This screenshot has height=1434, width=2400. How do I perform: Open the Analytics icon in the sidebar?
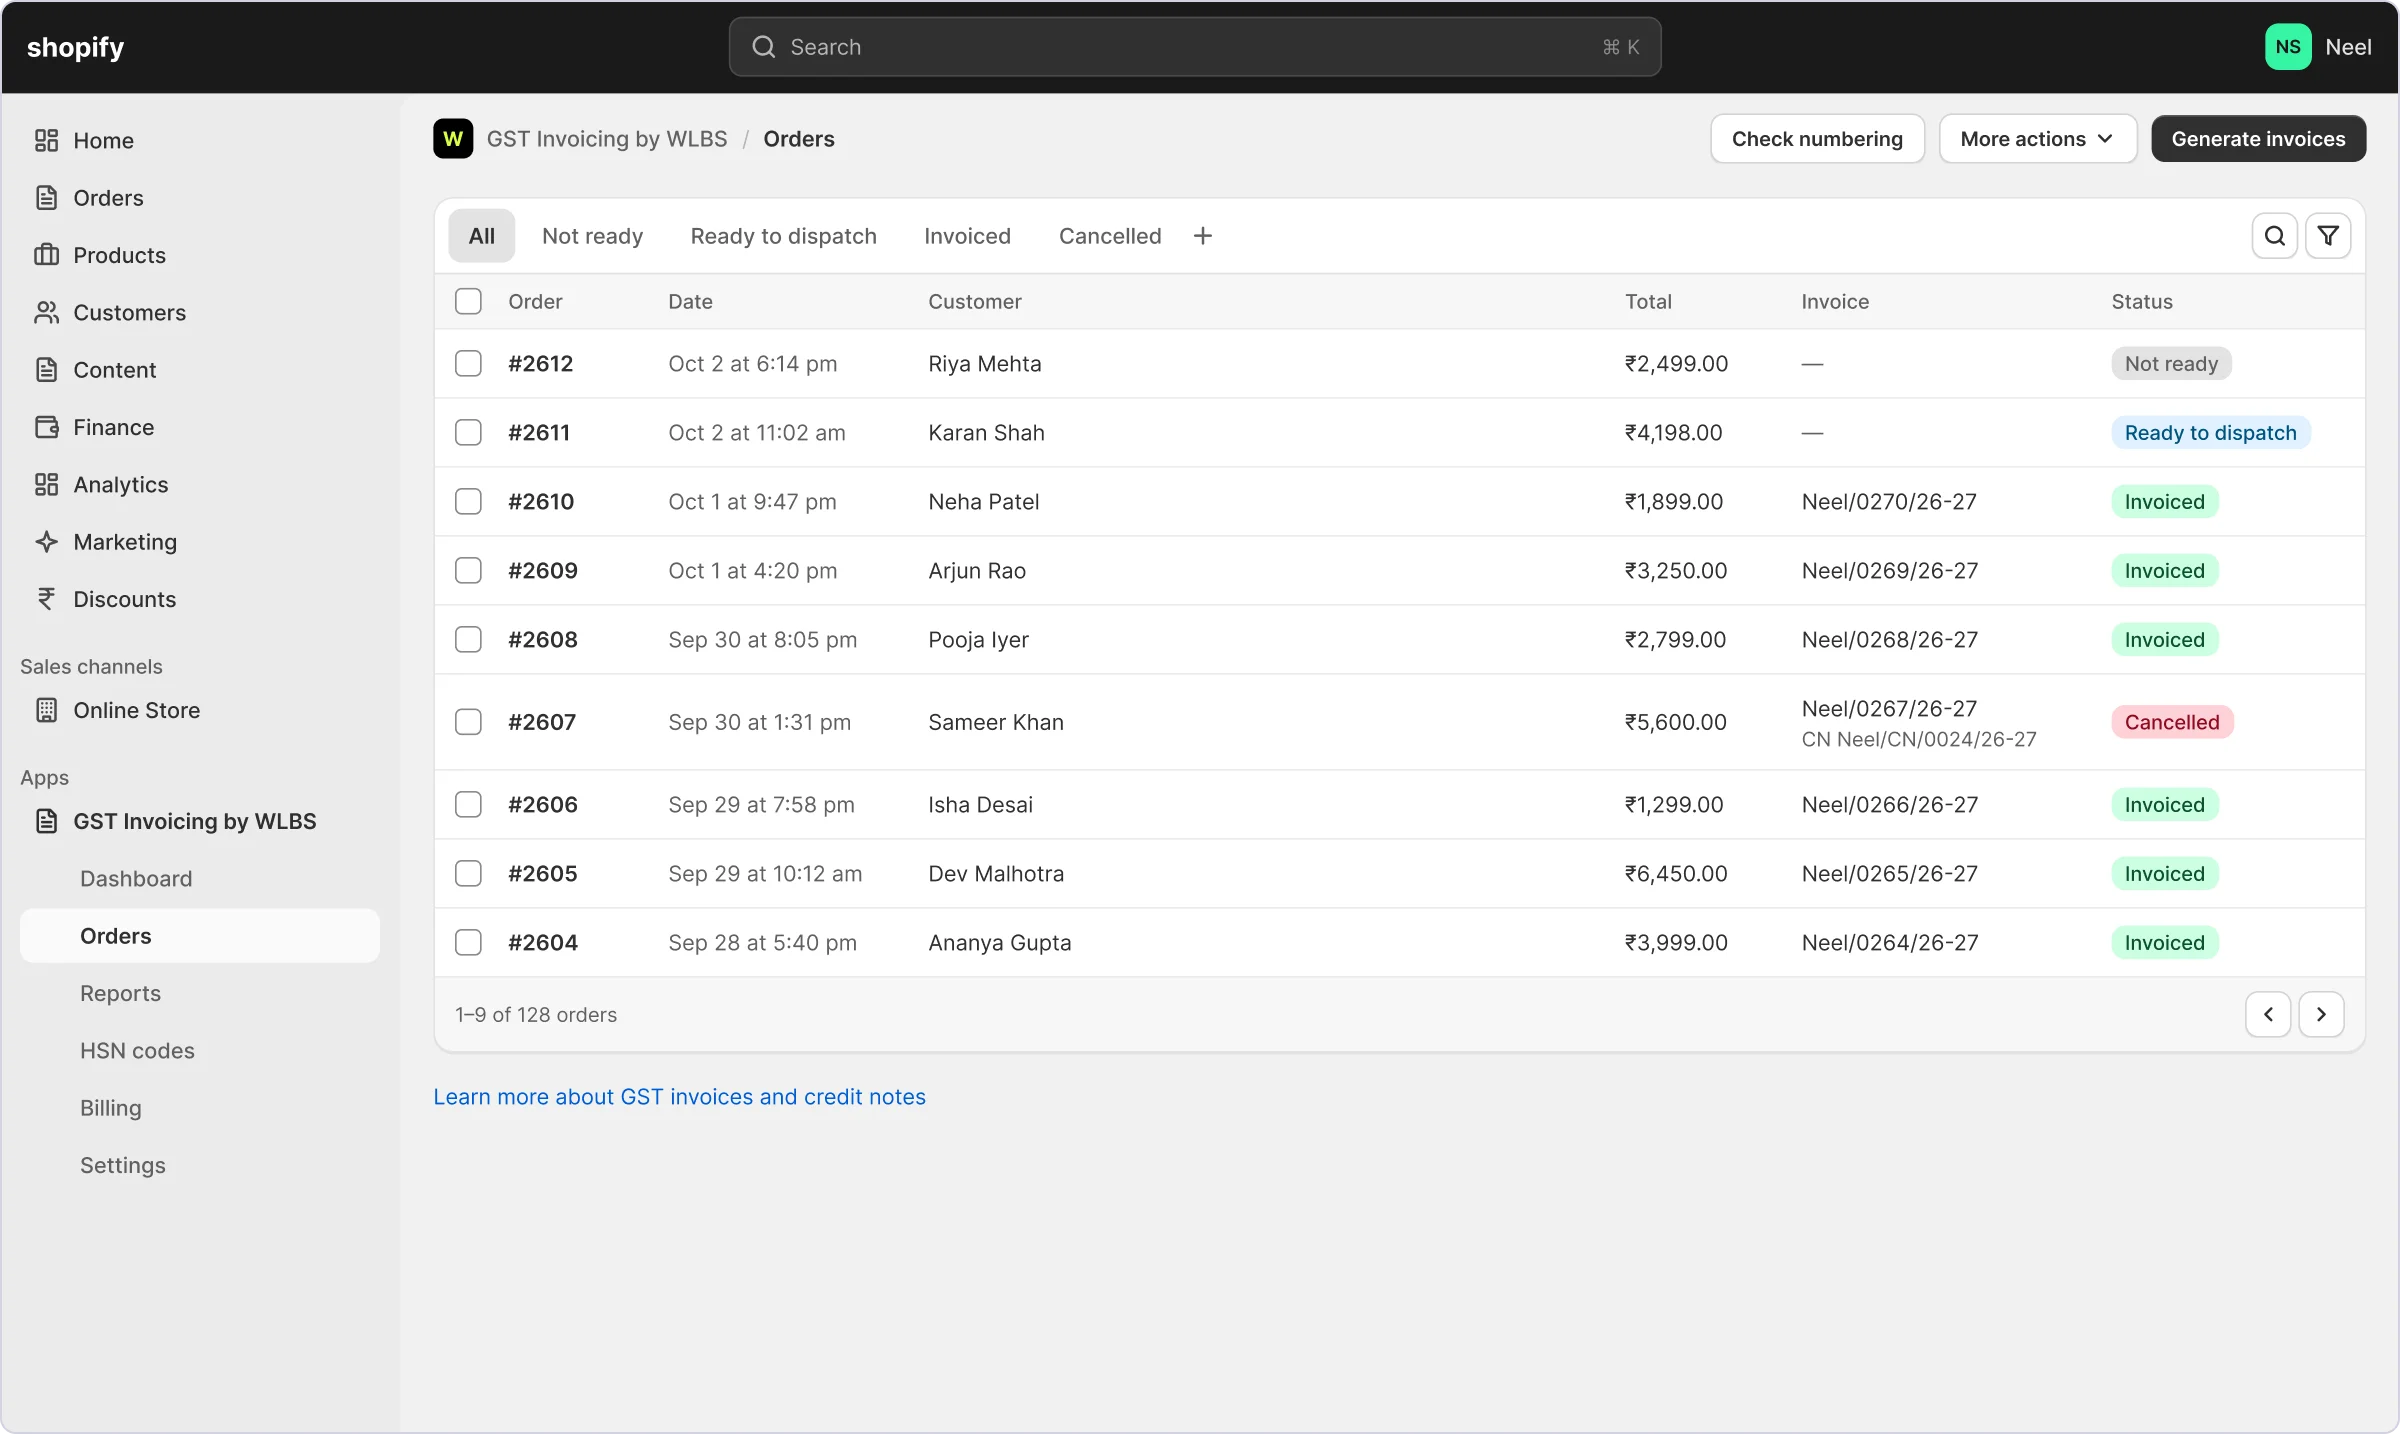(46, 484)
